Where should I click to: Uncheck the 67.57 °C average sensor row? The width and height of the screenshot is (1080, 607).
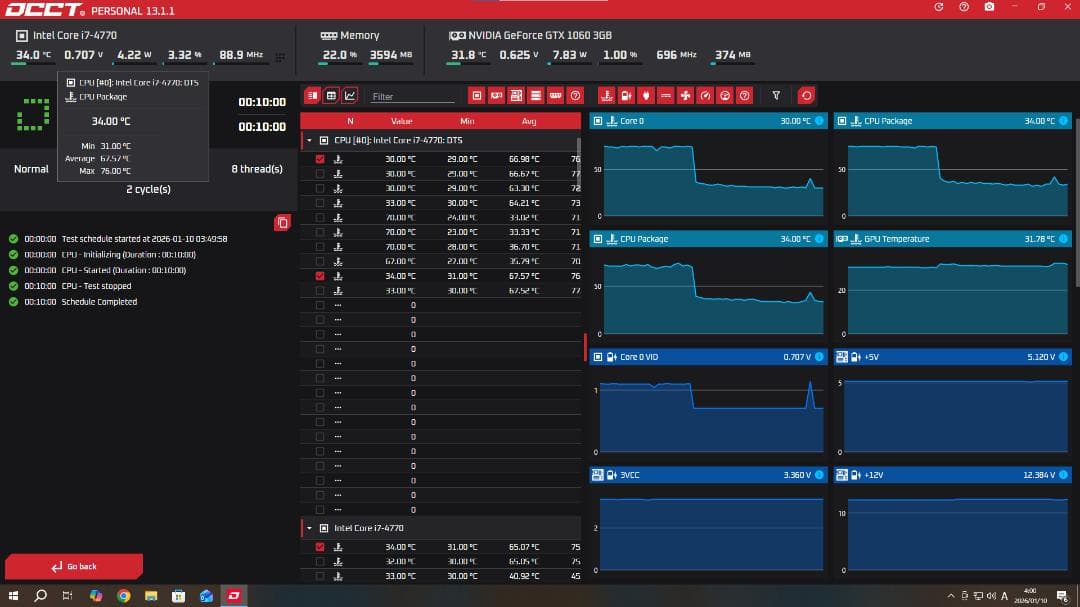point(320,276)
